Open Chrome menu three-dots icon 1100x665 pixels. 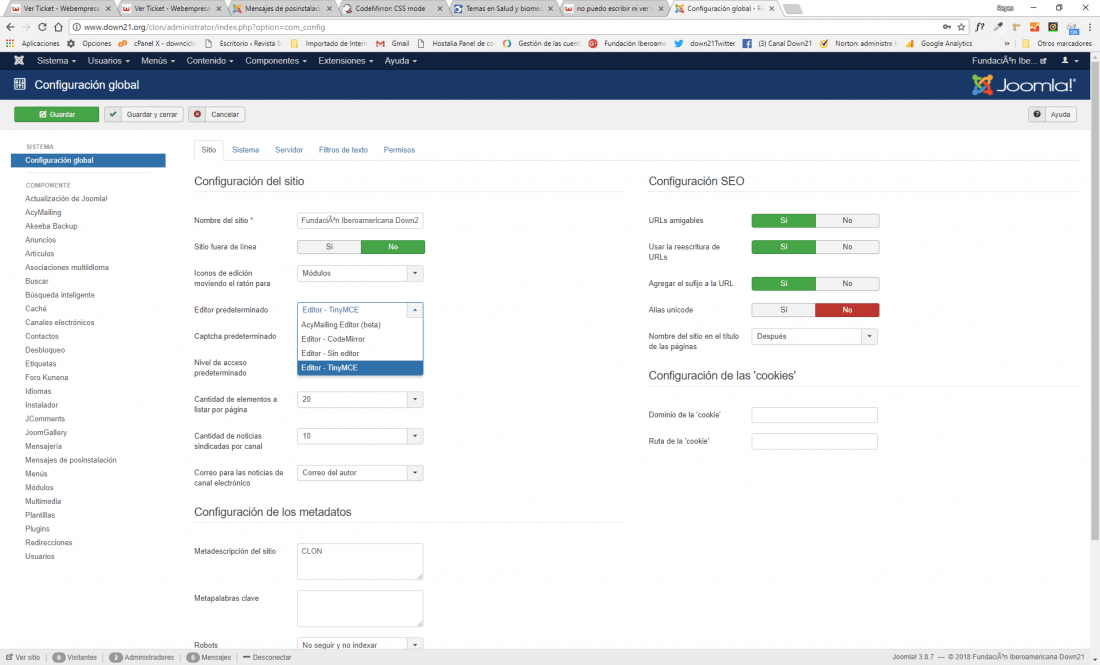(1090, 27)
